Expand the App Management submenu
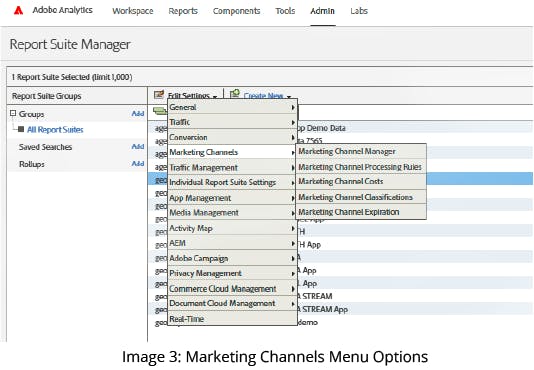 (x=232, y=198)
